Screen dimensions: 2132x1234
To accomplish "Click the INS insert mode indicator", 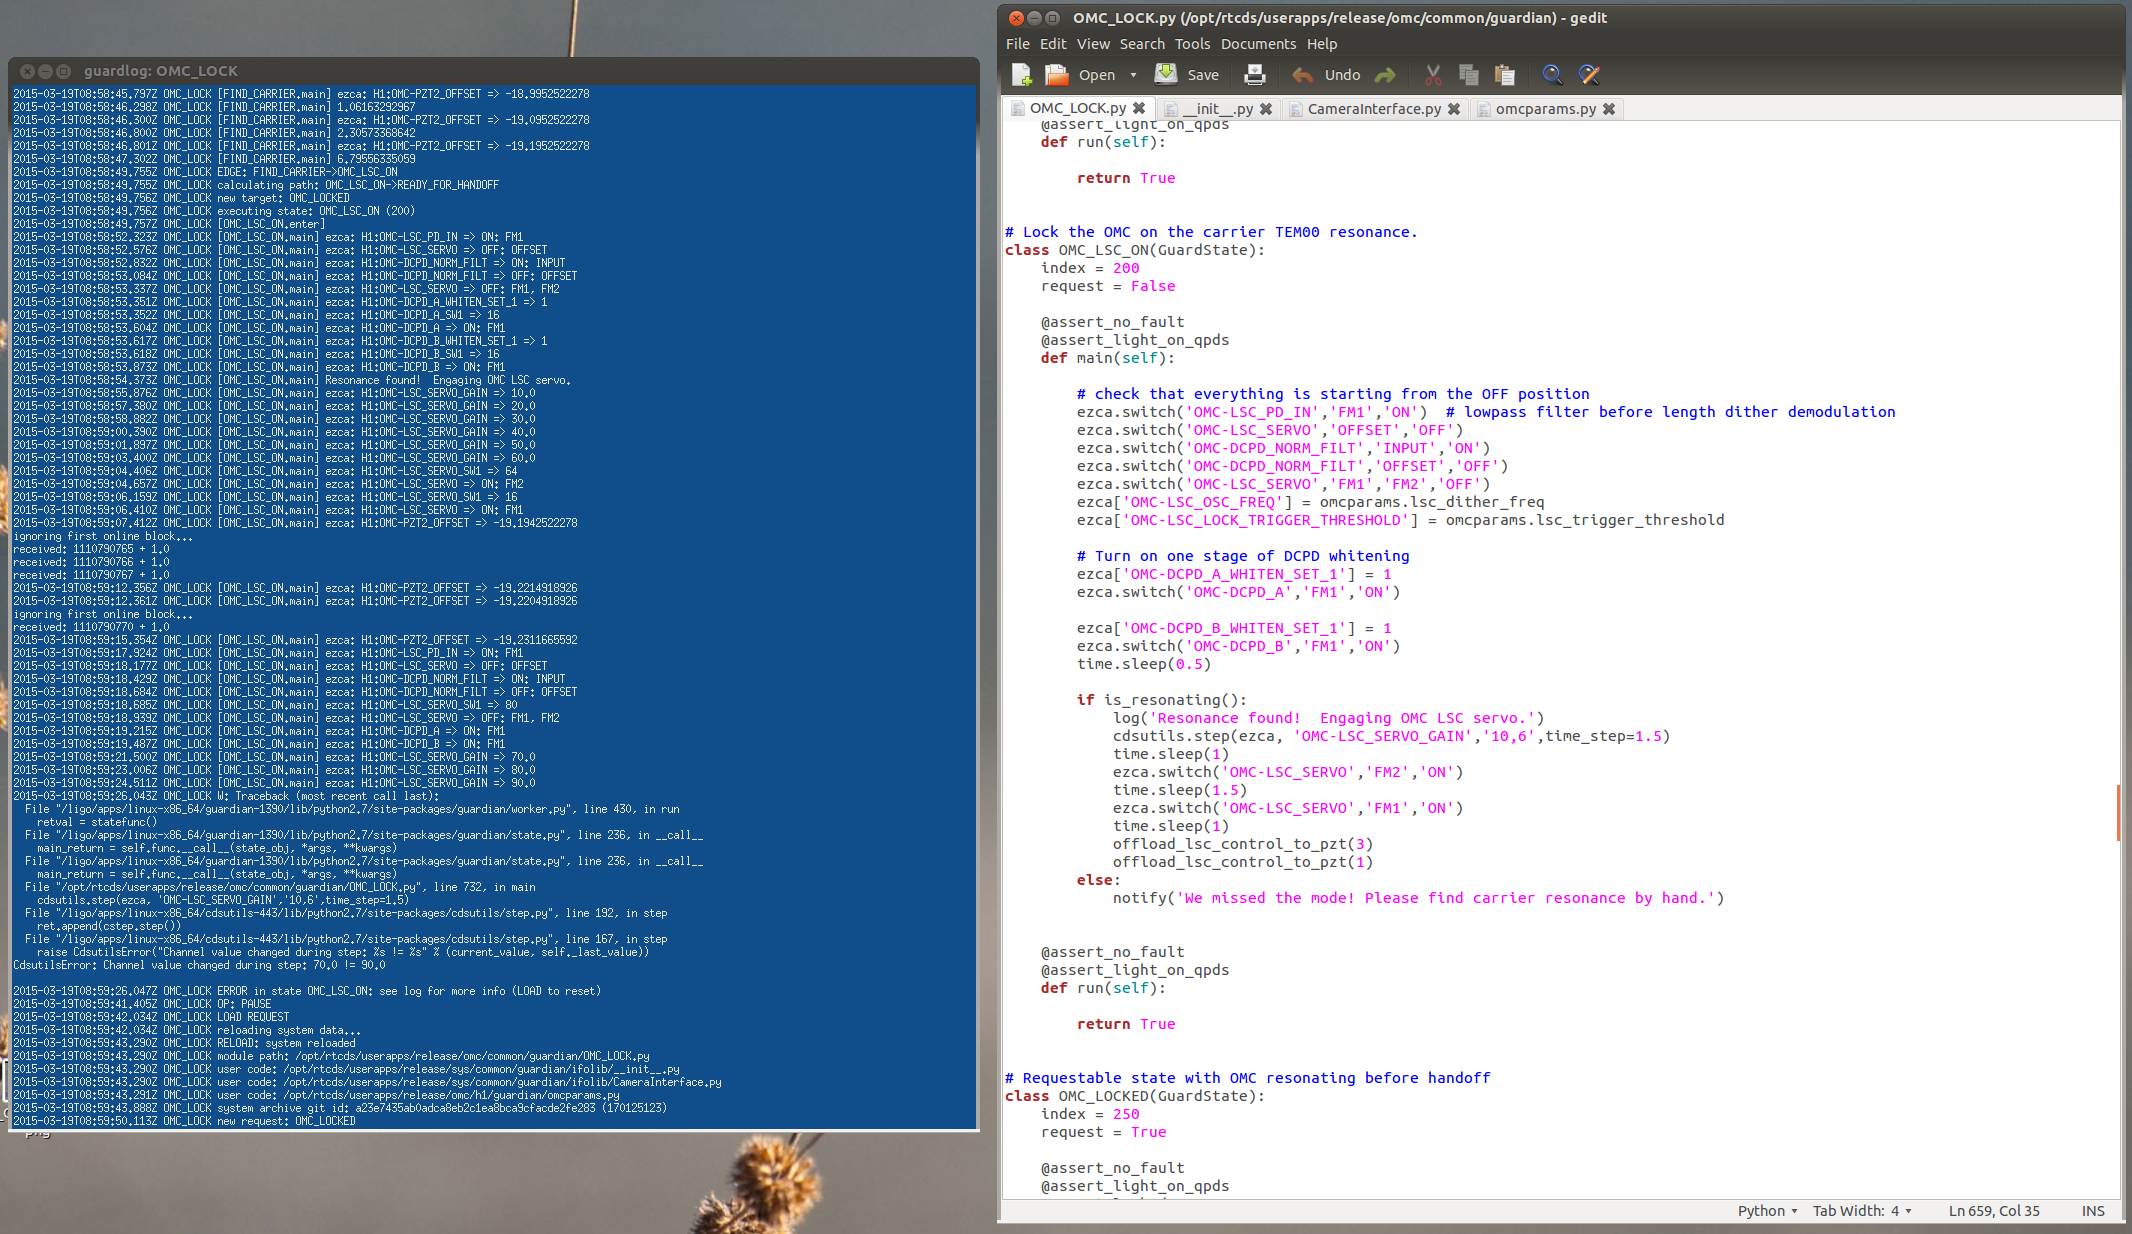I will click(2093, 1211).
